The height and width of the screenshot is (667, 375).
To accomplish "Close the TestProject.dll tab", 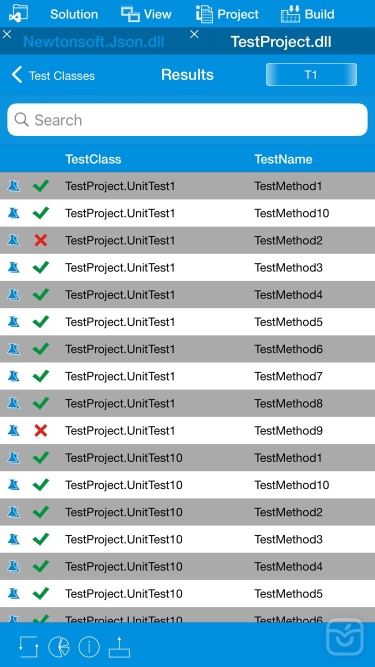I will point(194,34).
